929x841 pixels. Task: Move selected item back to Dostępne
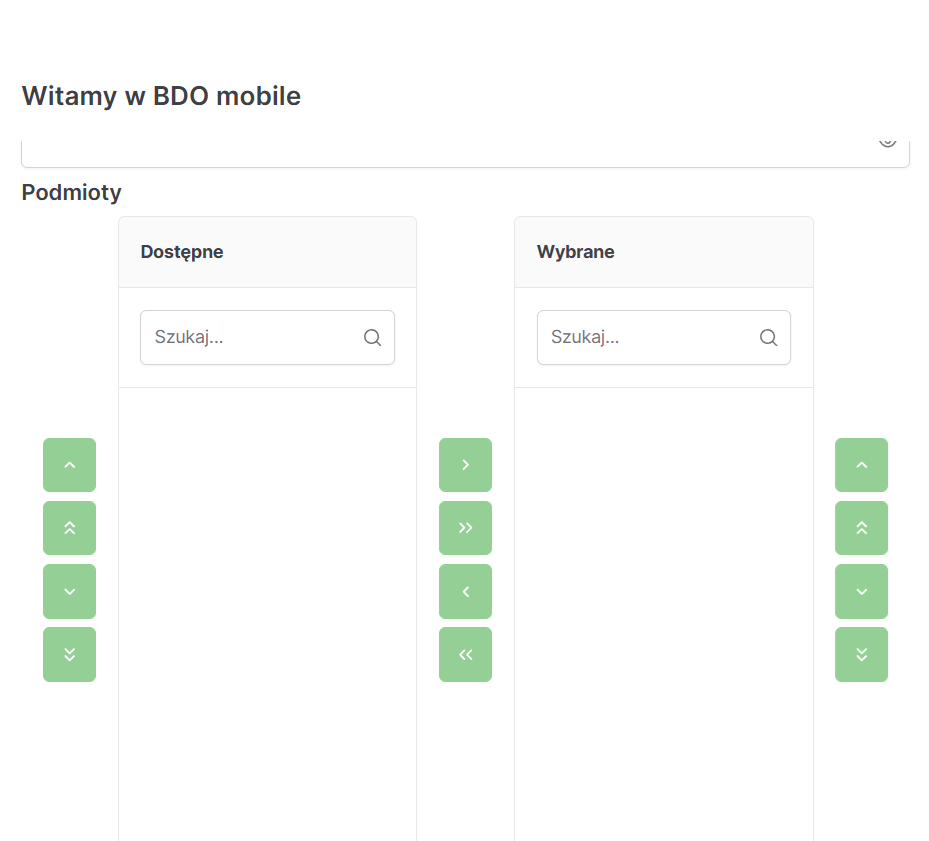click(465, 591)
